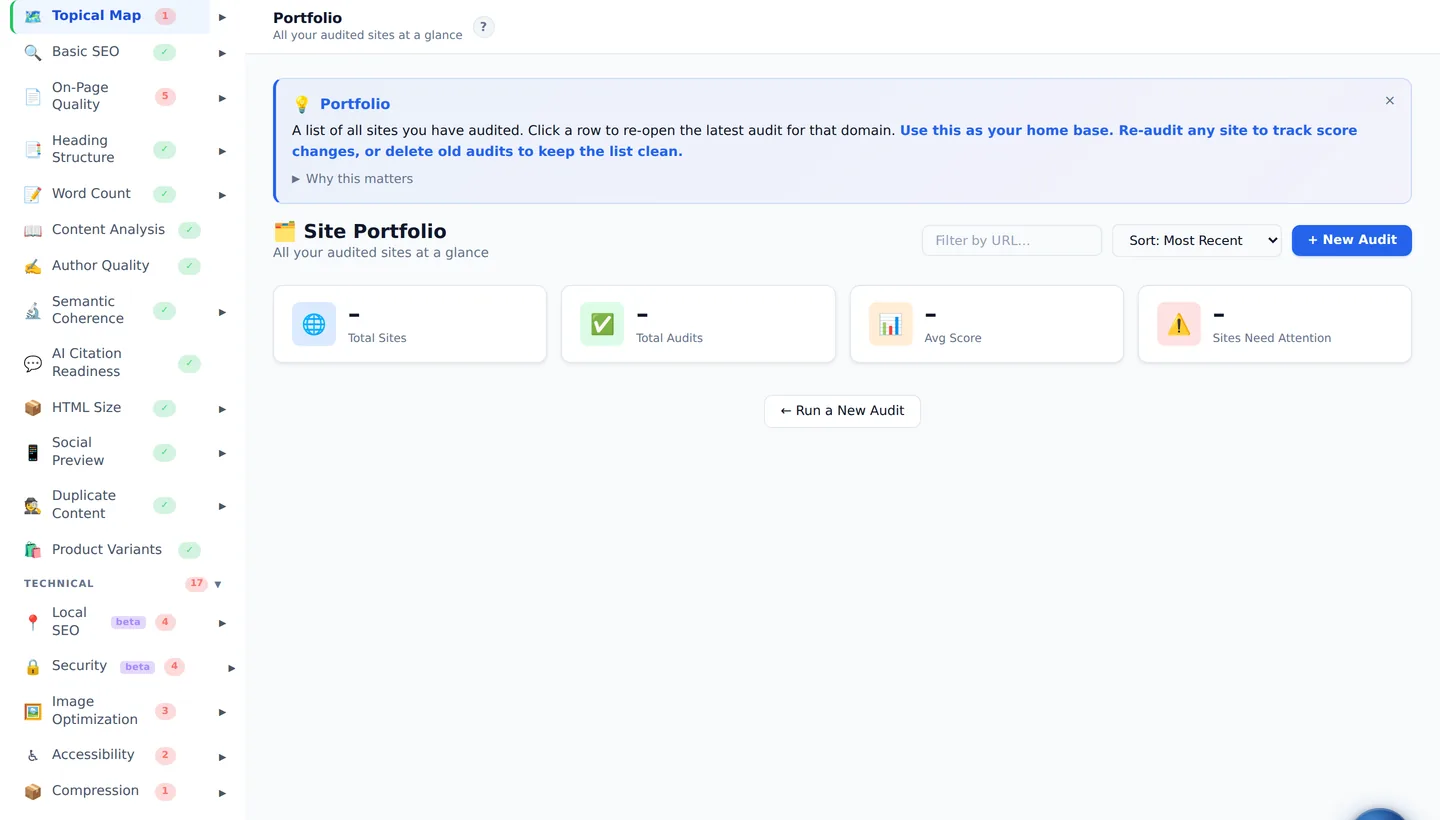Click the Duplicate Content detective icon
The width and height of the screenshot is (1440, 820).
(x=33, y=505)
